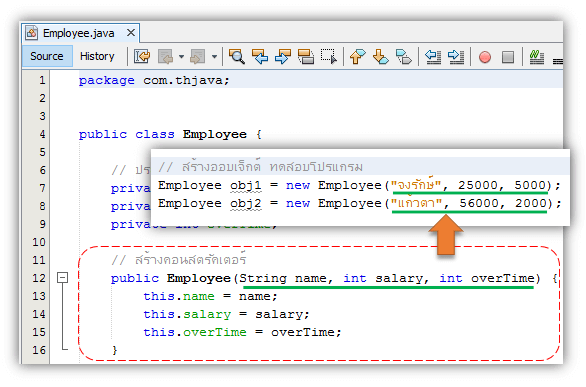Image resolution: width=586 pixels, height=387 pixels.
Task: Click 'this.name = name;' code line
Action: [x=210, y=296]
